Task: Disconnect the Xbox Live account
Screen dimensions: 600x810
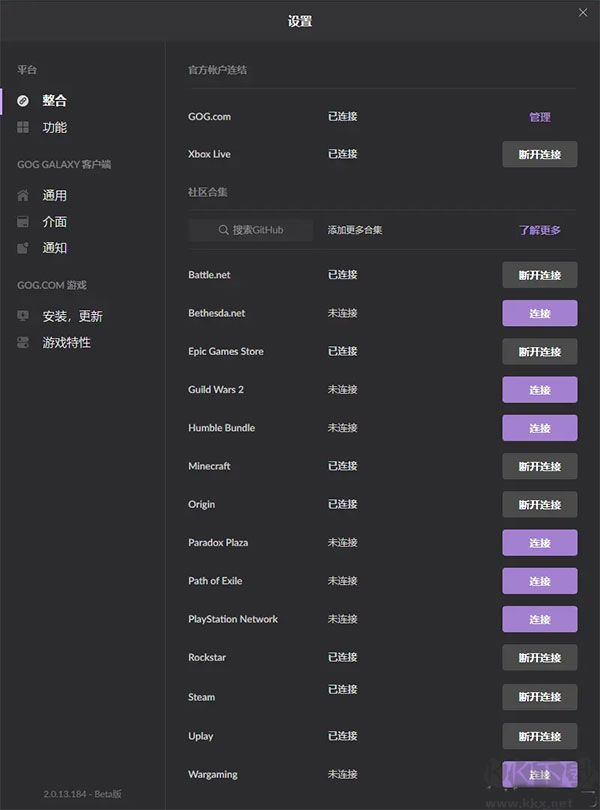Action: point(539,155)
